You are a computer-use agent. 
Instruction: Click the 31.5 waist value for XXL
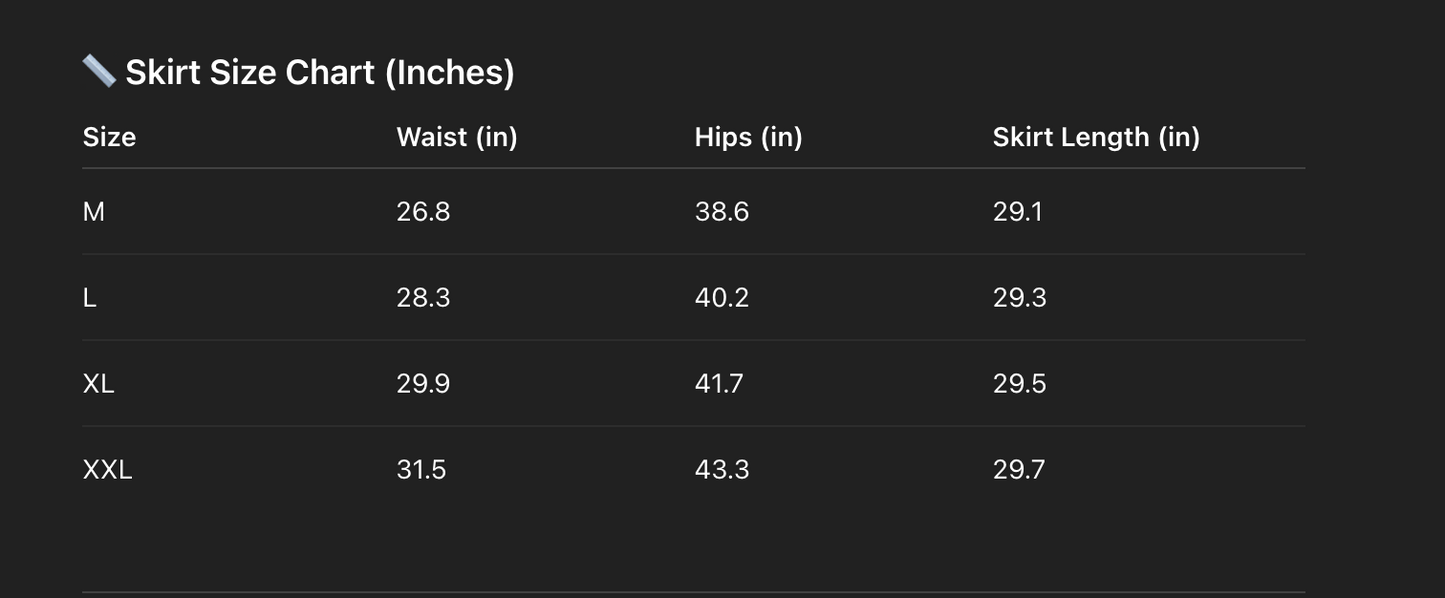coord(421,470)
